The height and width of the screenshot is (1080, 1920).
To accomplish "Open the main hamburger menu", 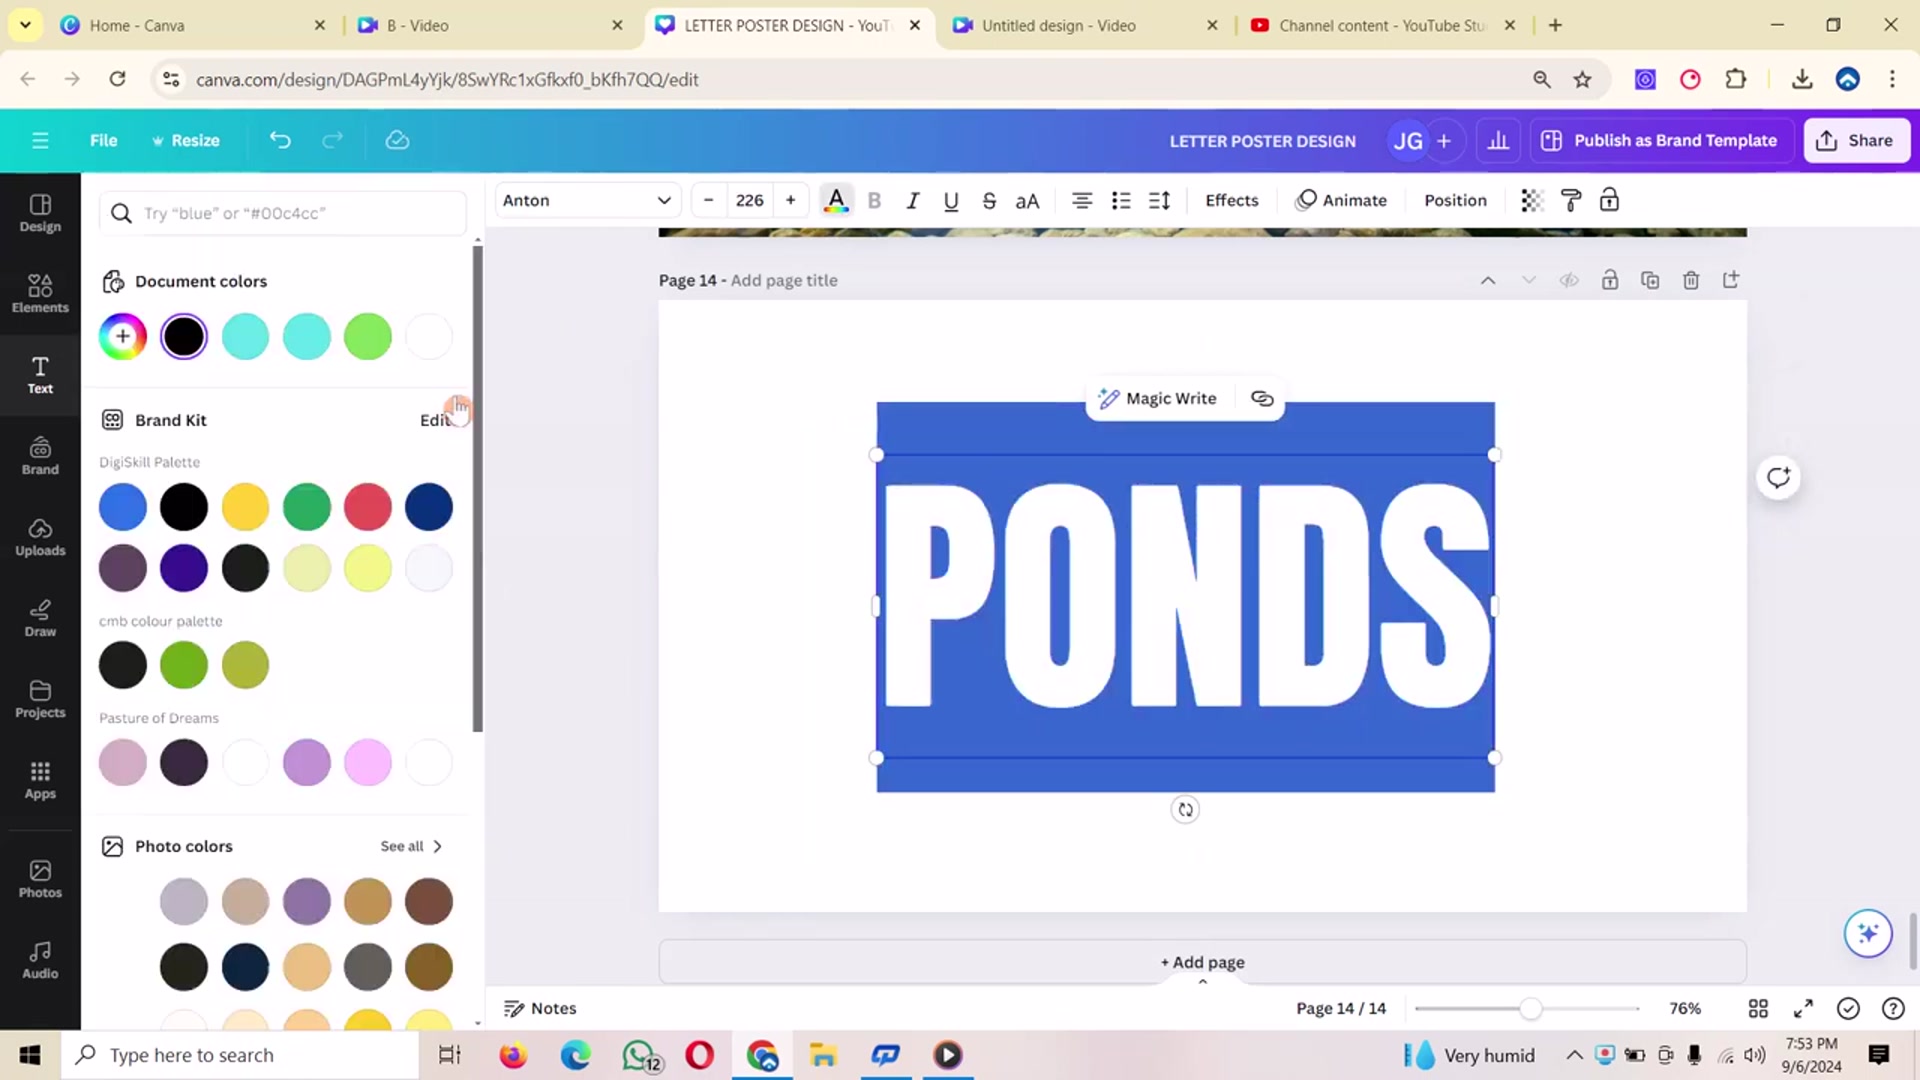I will (x=40, y=140).
